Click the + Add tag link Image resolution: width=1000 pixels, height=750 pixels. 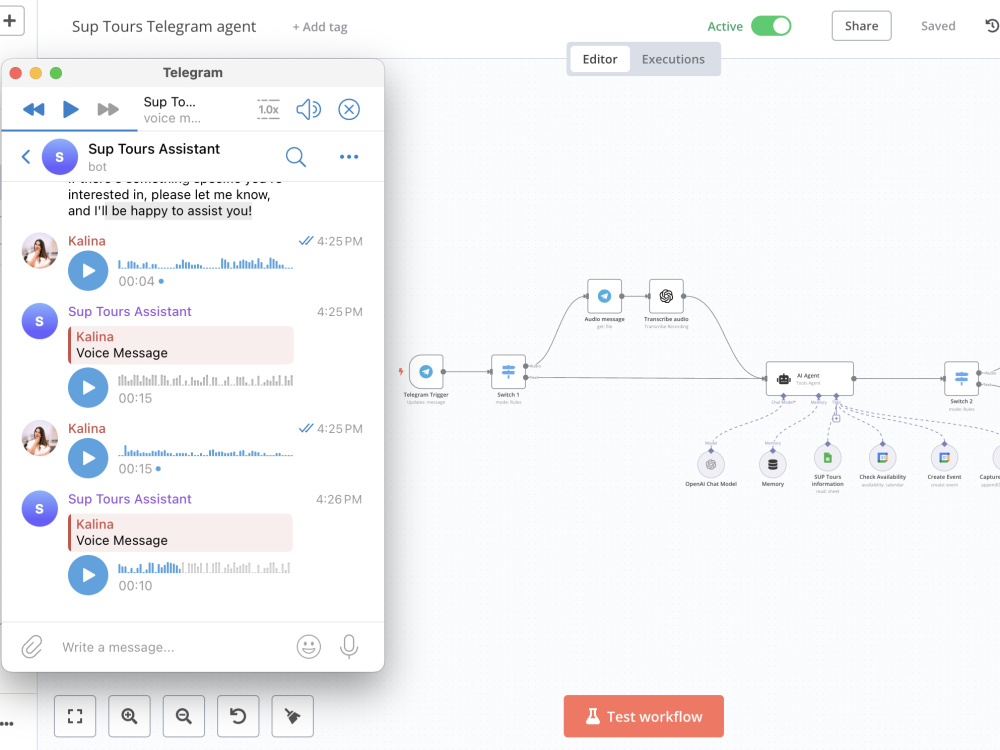click(x=320, y=27)
